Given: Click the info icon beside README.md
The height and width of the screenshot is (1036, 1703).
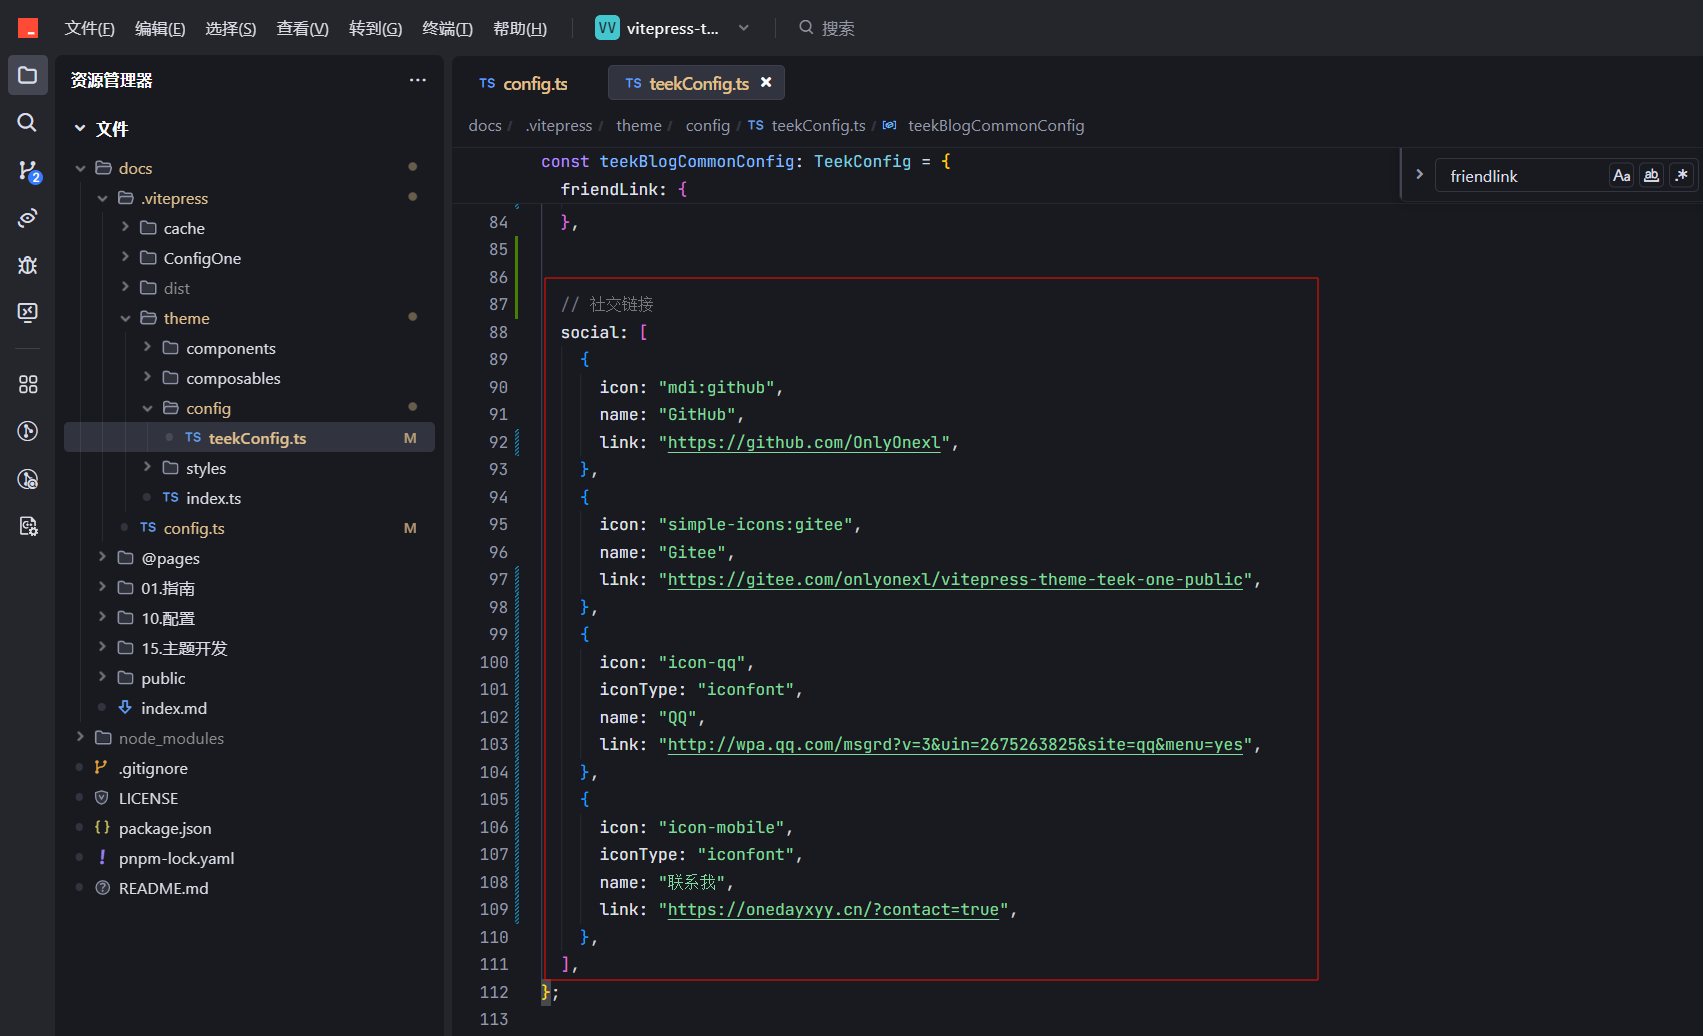Looking at the screenshot, I should tap(101, 888).
